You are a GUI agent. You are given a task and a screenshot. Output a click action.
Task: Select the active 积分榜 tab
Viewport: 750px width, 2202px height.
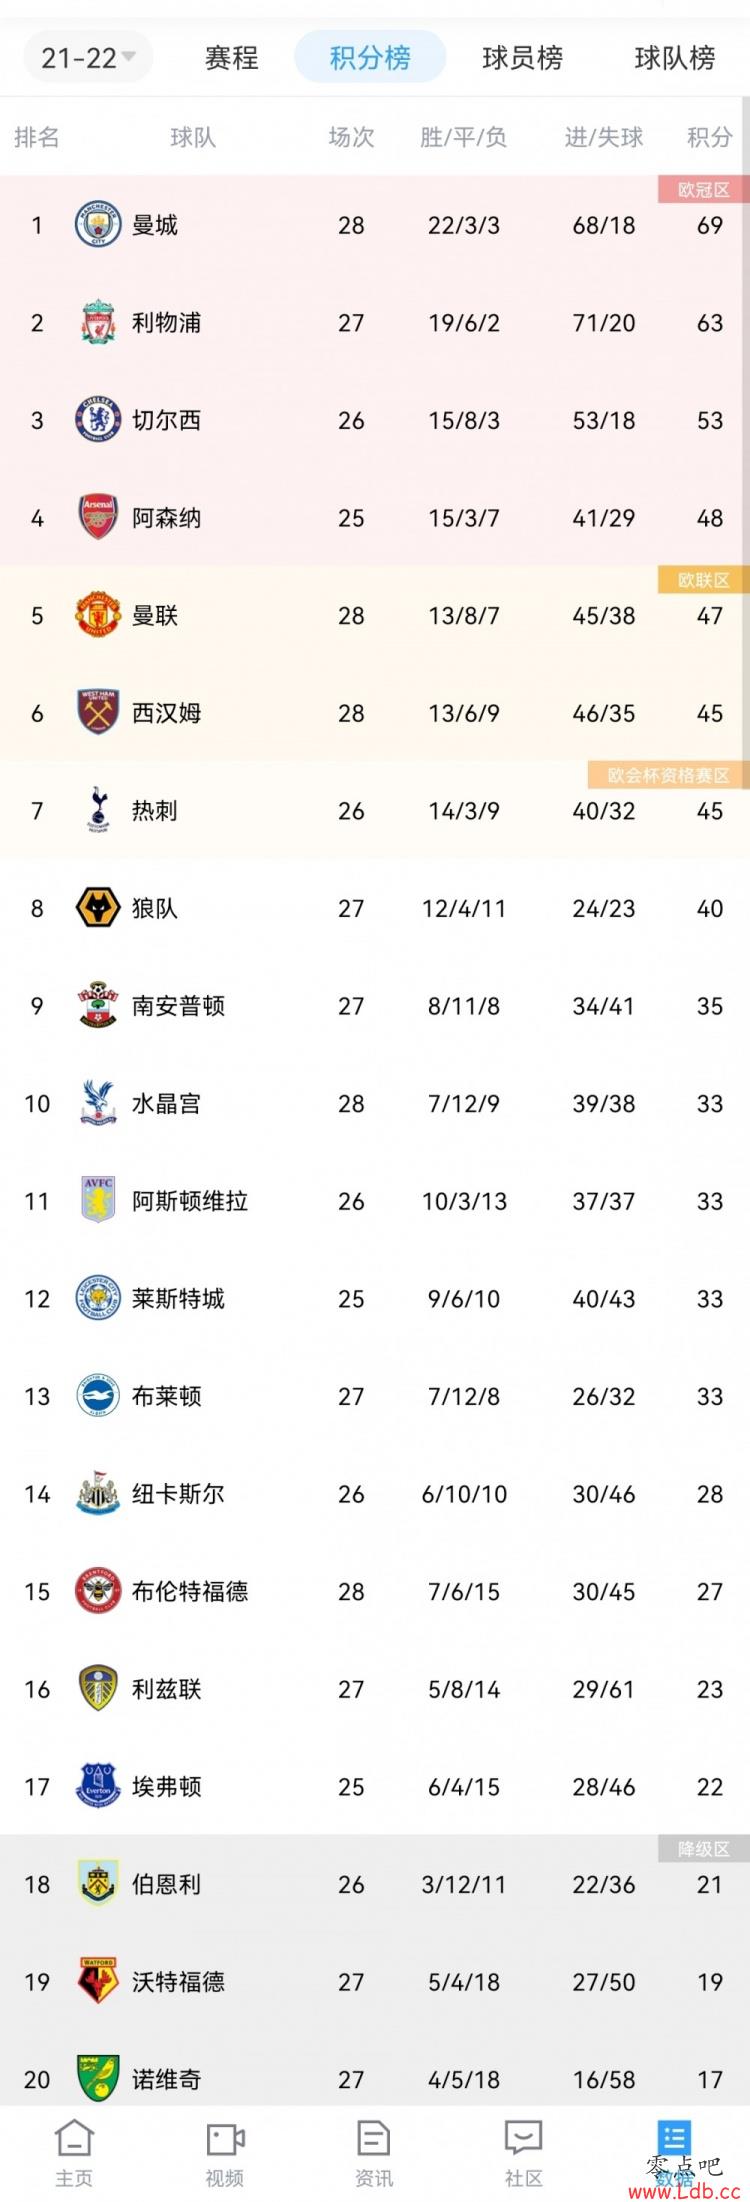tap(370, 57)
